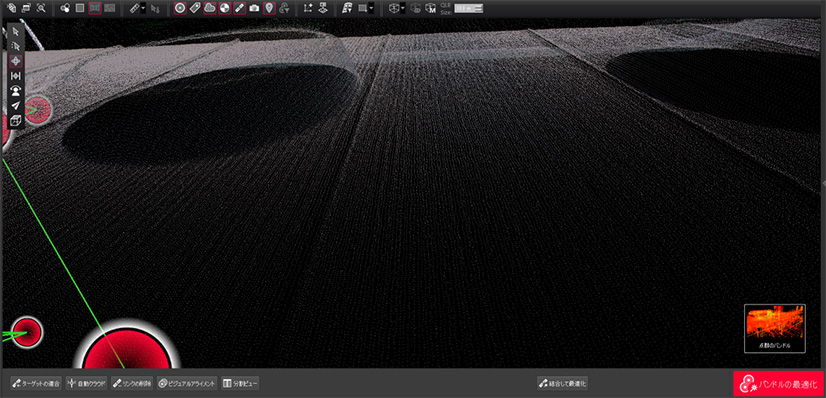Image resolution: width=826 pixels, height=398 pixels.
Task: Click the stacked-layers icon at toolbar start
Action: (12, 8)
